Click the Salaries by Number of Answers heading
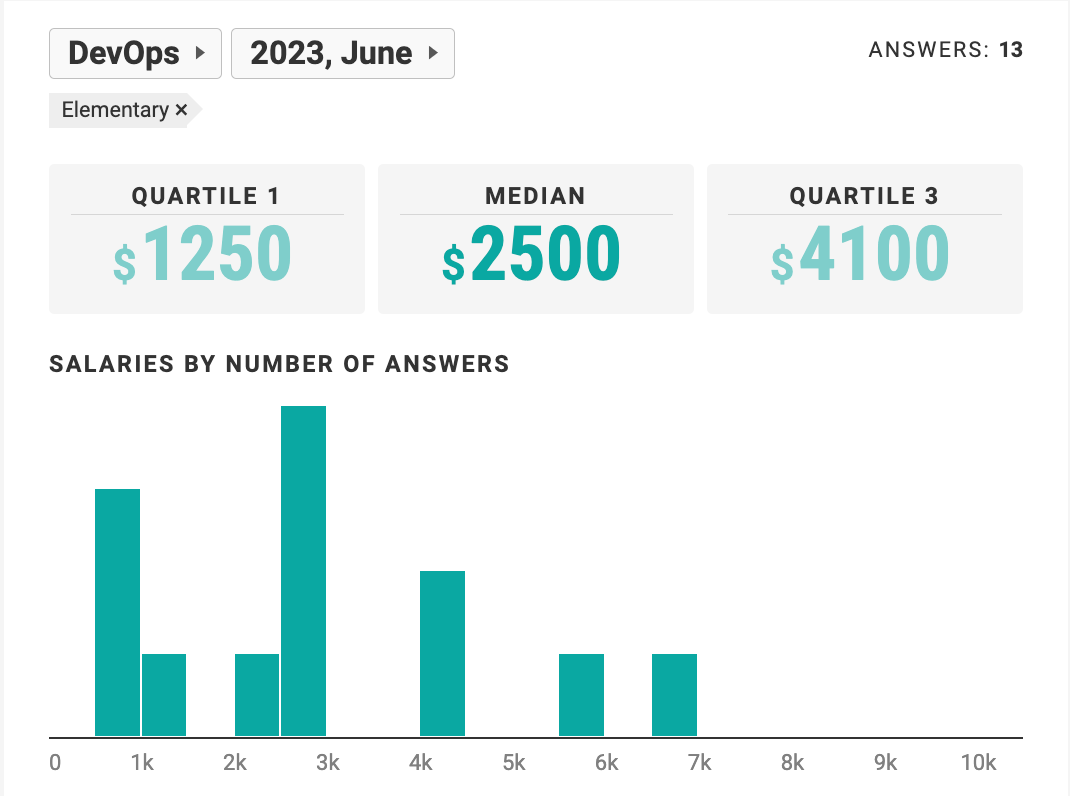 279,364
